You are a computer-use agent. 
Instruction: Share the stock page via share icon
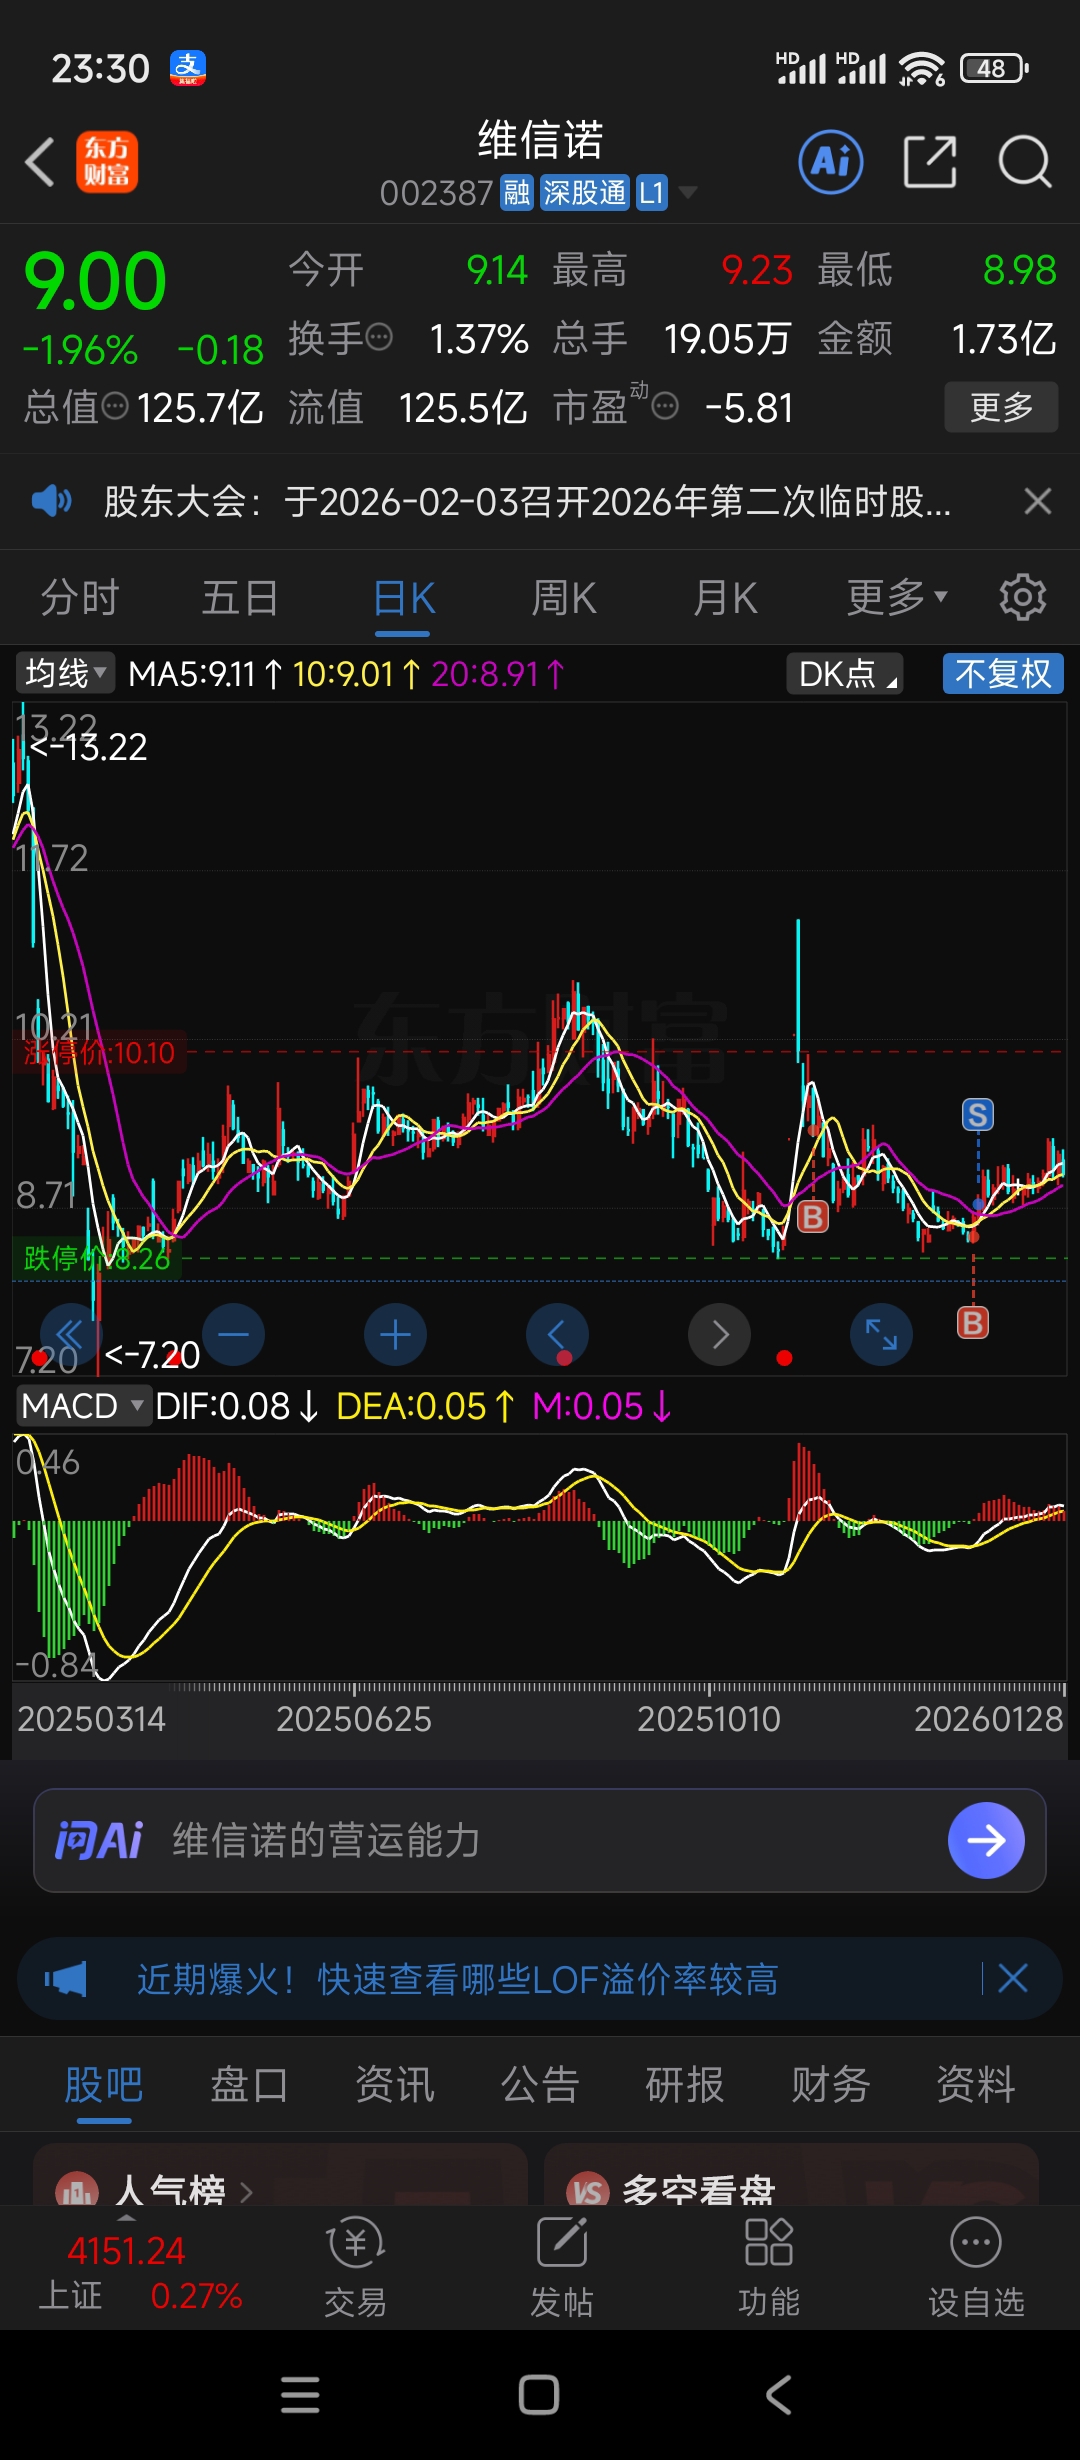coord(930,161)
